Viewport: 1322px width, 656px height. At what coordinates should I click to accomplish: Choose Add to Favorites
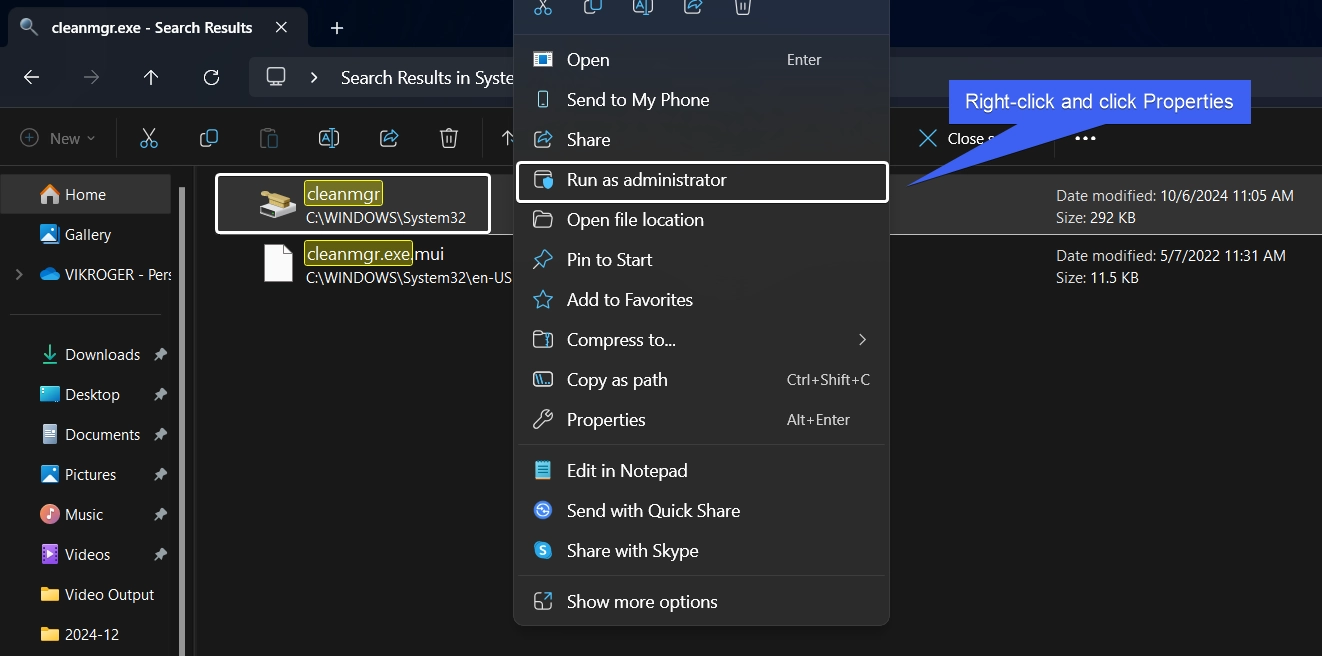point(700,300)
